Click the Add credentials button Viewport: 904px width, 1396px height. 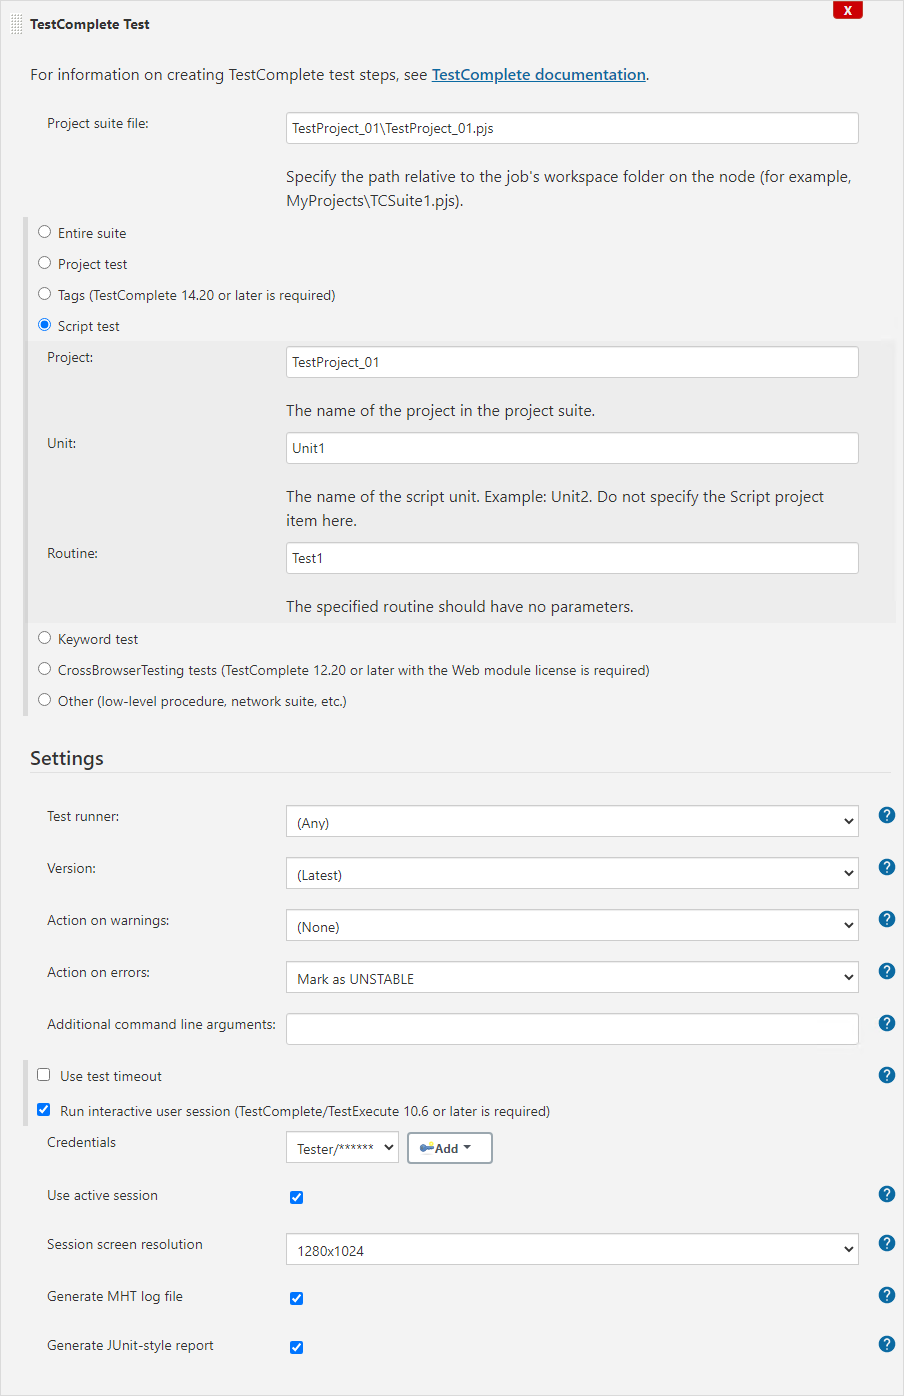(449, 1148)
